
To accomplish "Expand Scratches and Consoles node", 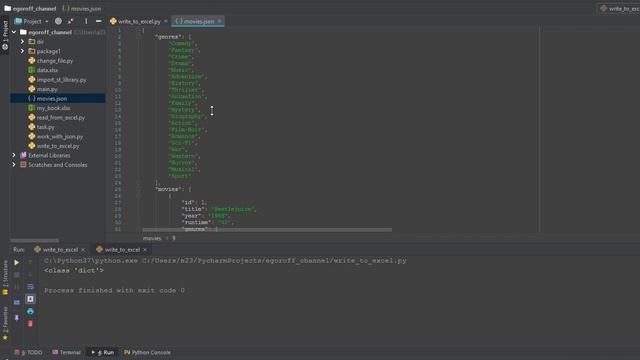I will point(14,165).
